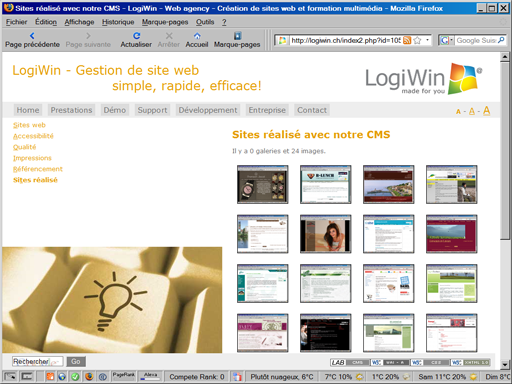Open Marque-pages menu in menu bar
The height and width of the screenshot is (384, 512).
tap(165, 22)
